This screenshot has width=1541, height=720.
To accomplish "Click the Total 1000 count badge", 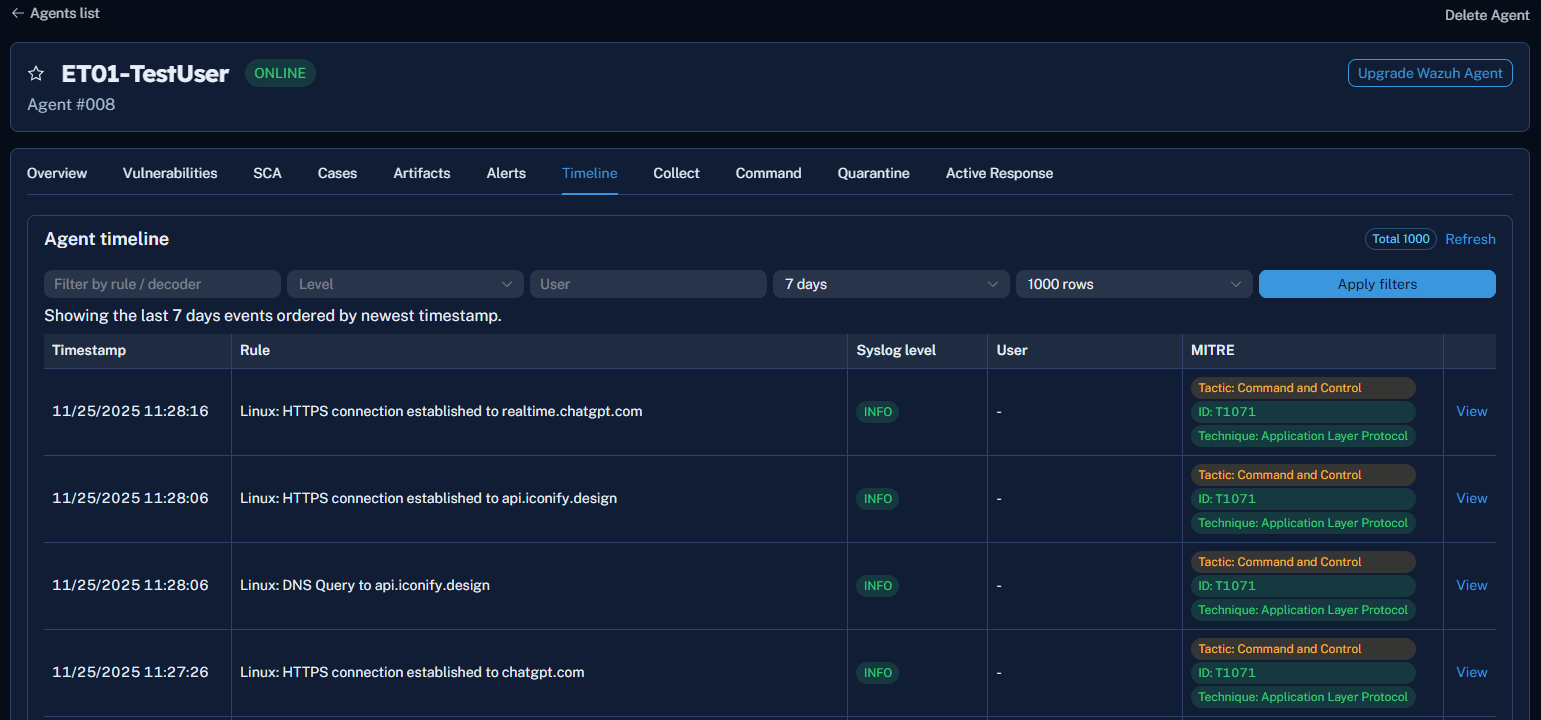I will (x=1400, y=239).
